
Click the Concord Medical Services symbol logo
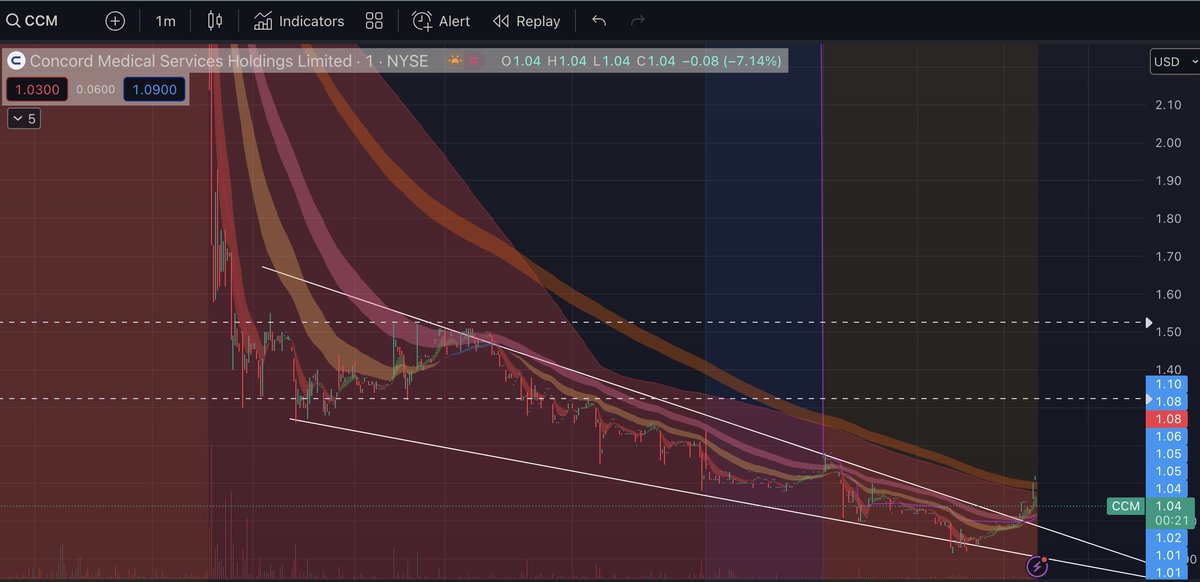tap(16, 61)
